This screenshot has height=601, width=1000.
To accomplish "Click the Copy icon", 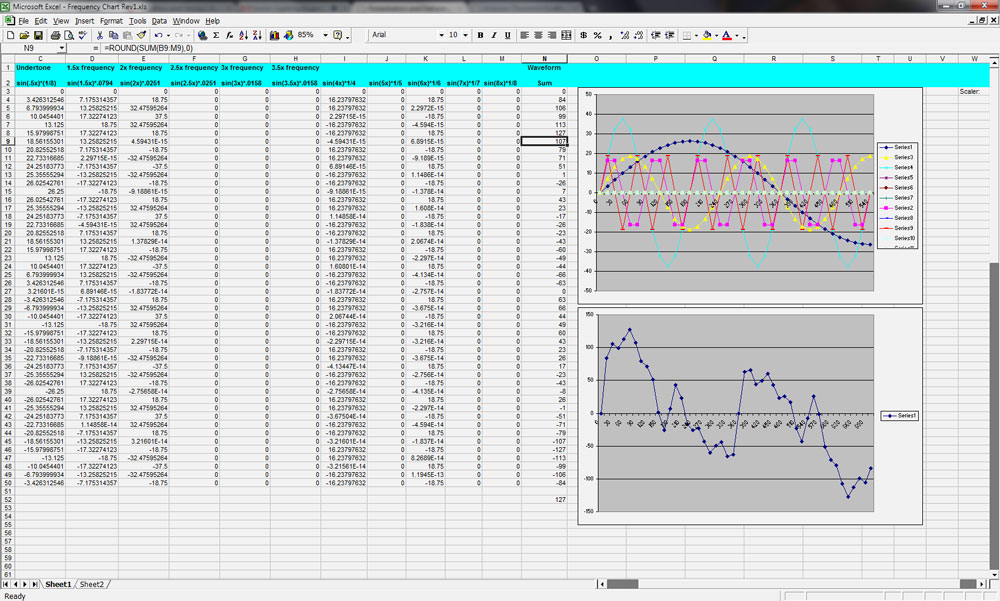I will [114, 35].
